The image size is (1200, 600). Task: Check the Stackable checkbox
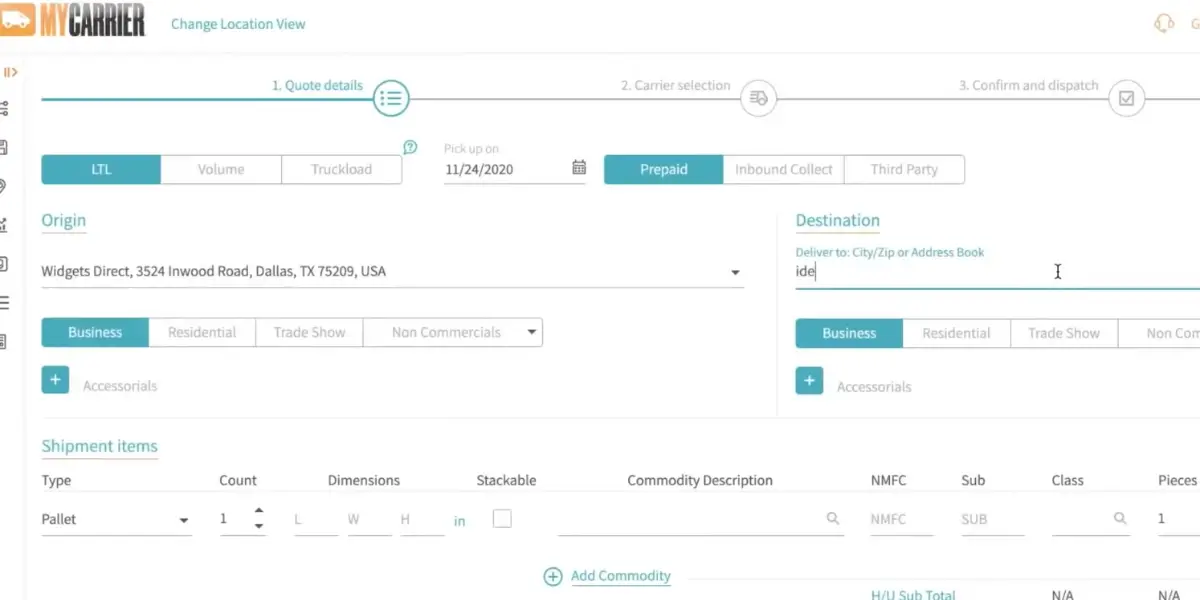[502, 518]
